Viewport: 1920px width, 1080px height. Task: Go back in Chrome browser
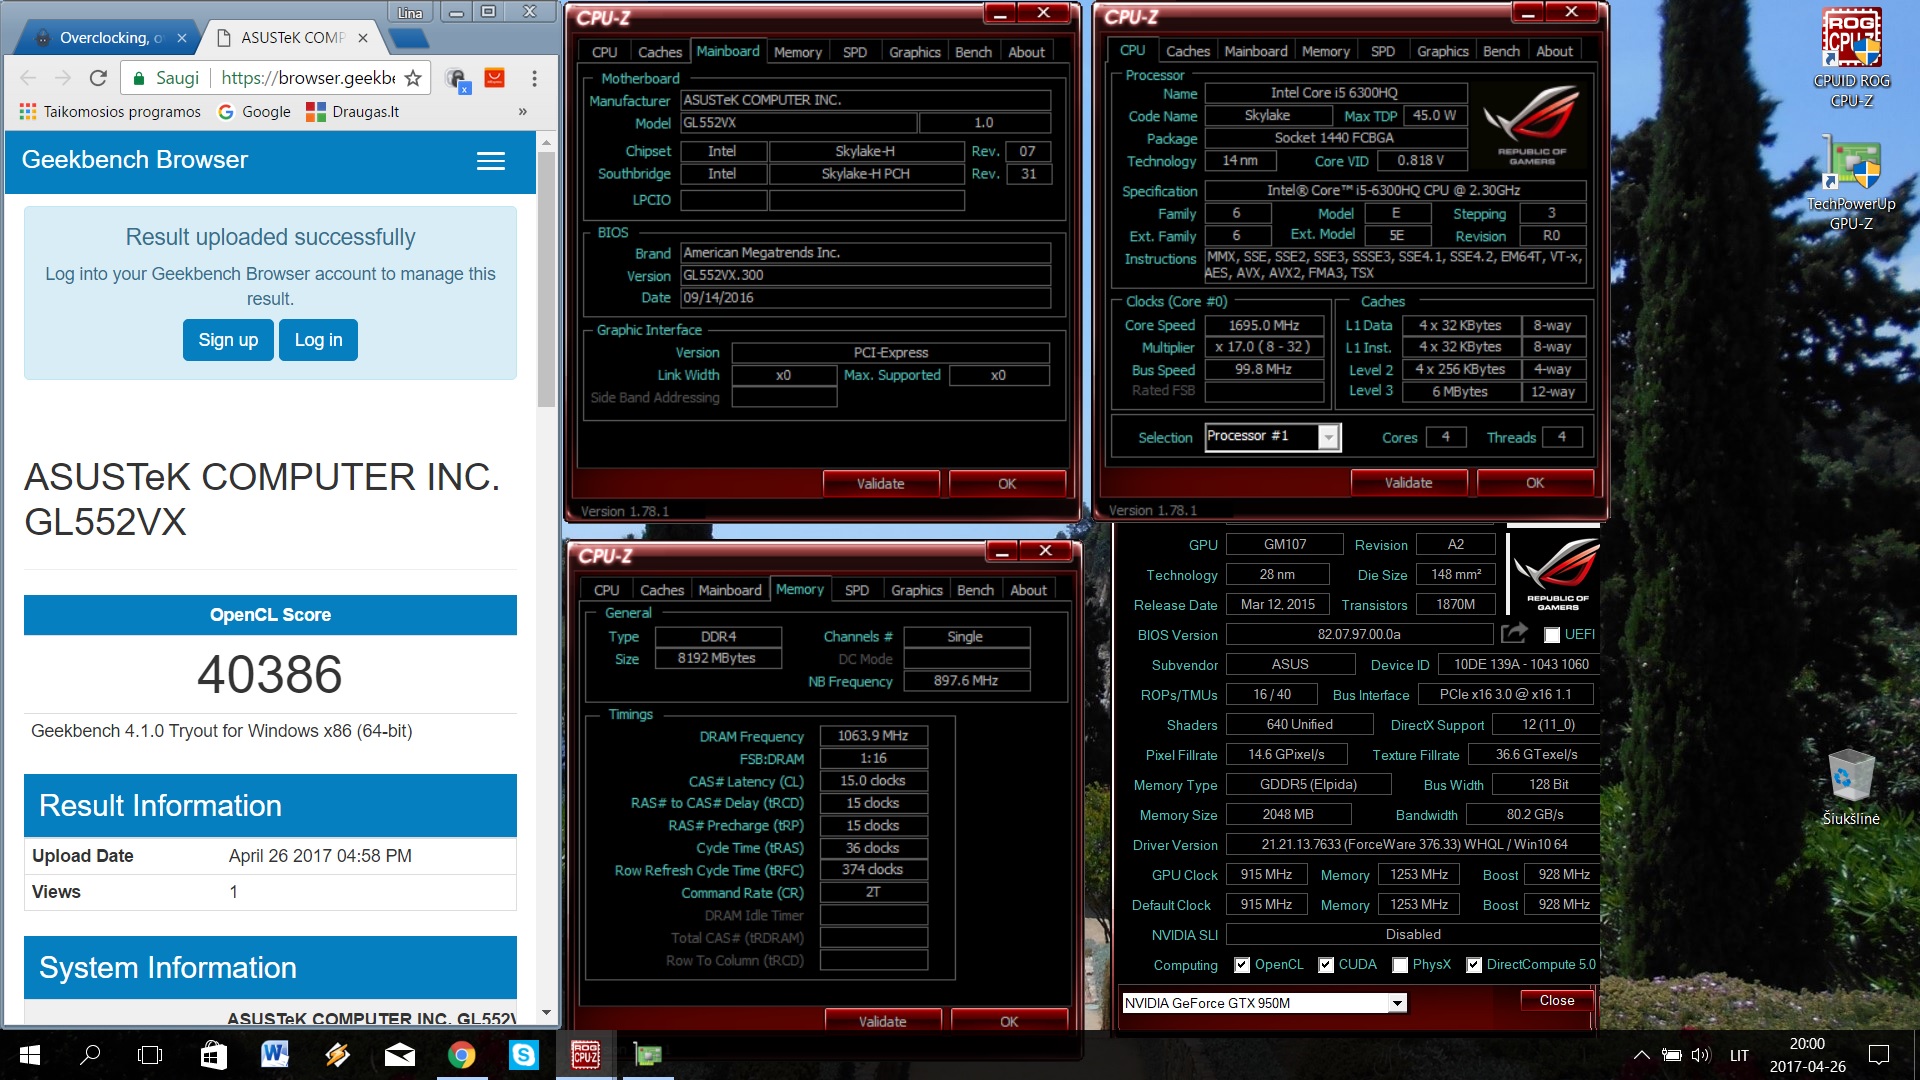pos(28,78)
